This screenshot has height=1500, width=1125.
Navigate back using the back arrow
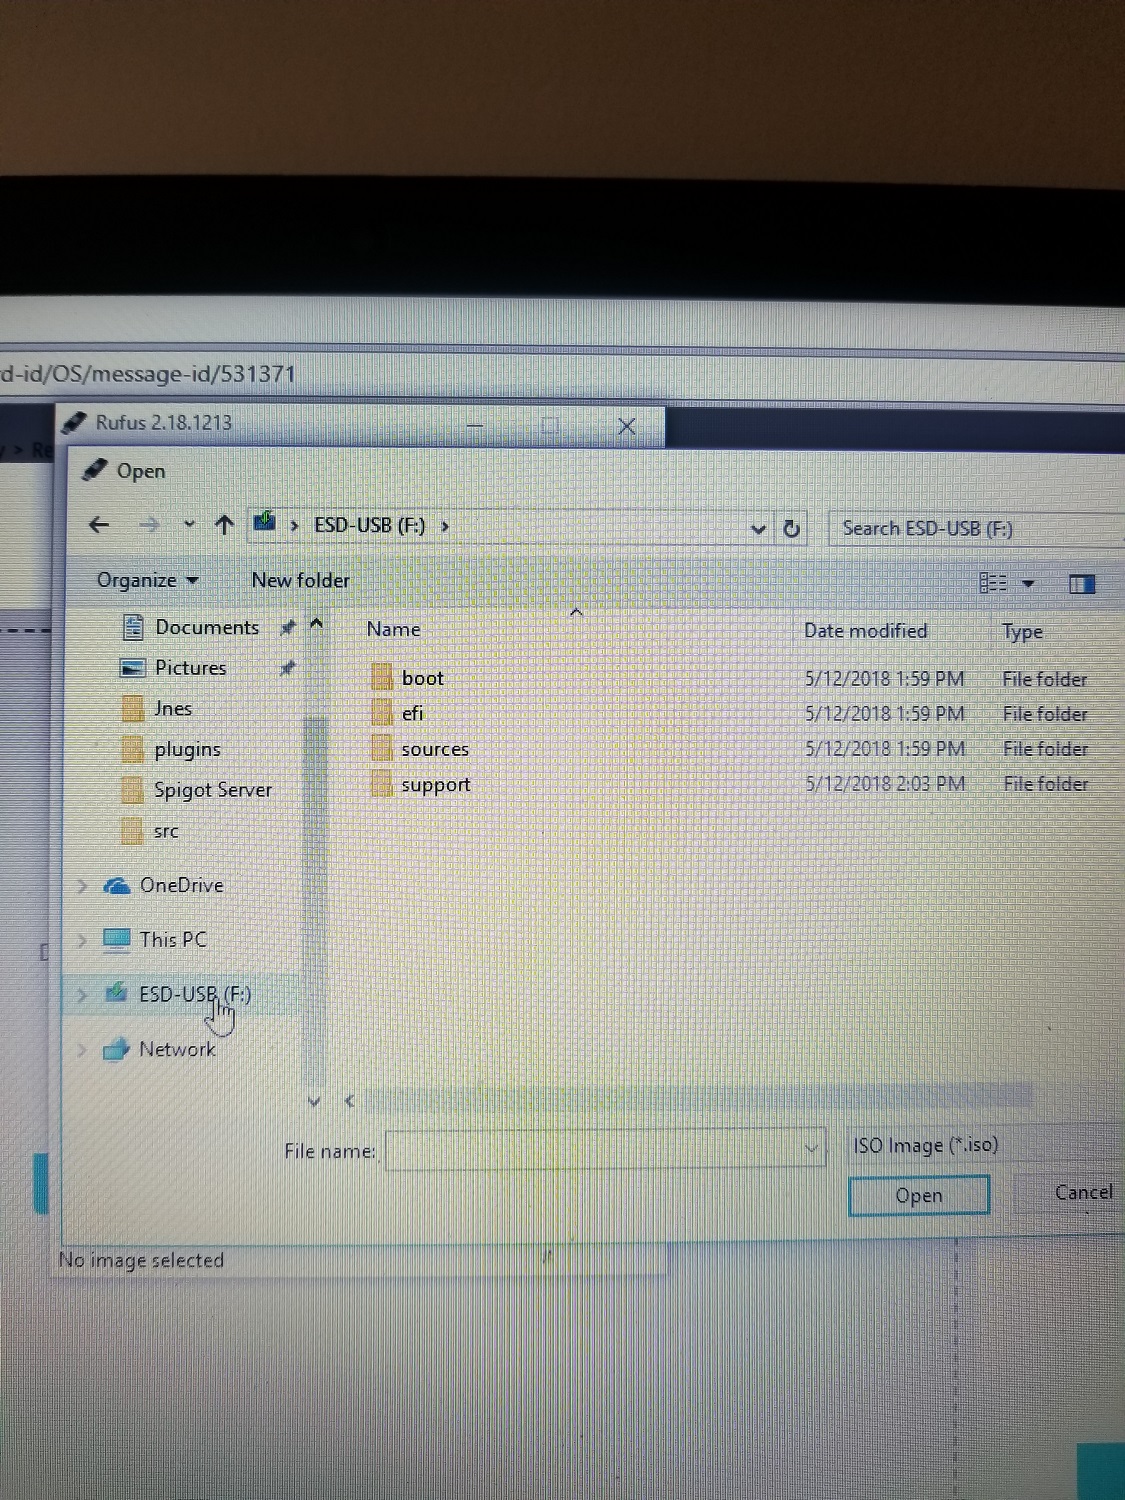[x=99, y=524]
